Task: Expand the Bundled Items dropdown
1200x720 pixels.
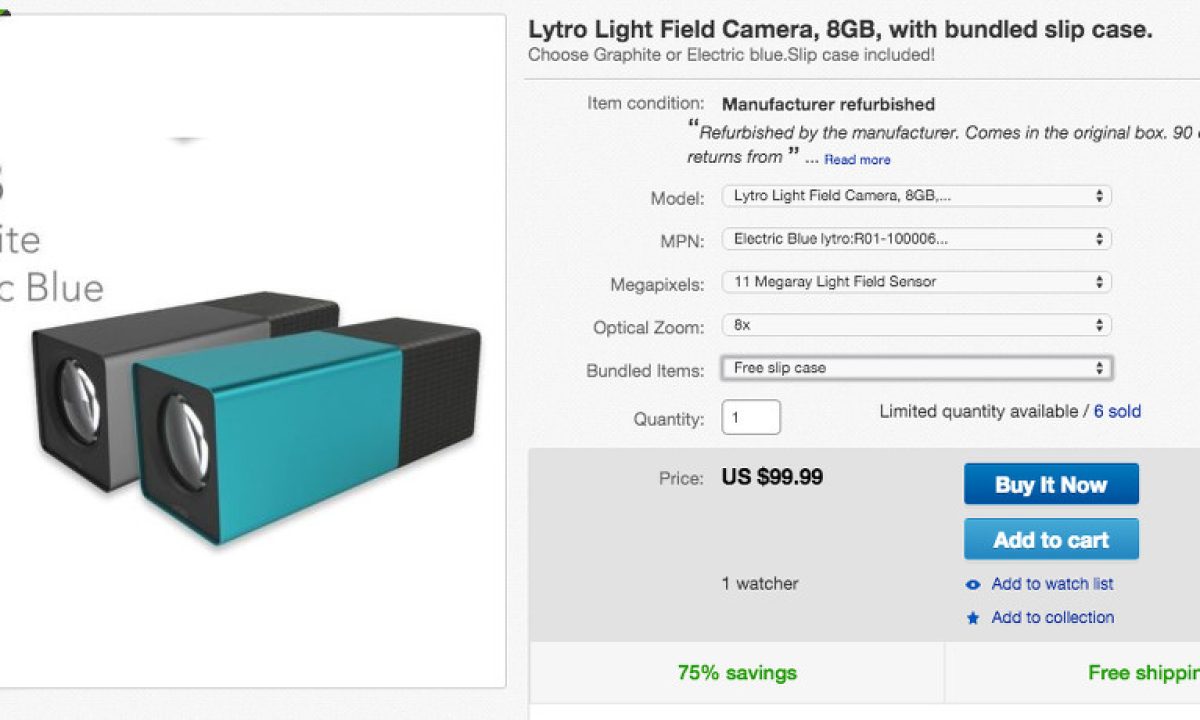Action: click(916, 368)
